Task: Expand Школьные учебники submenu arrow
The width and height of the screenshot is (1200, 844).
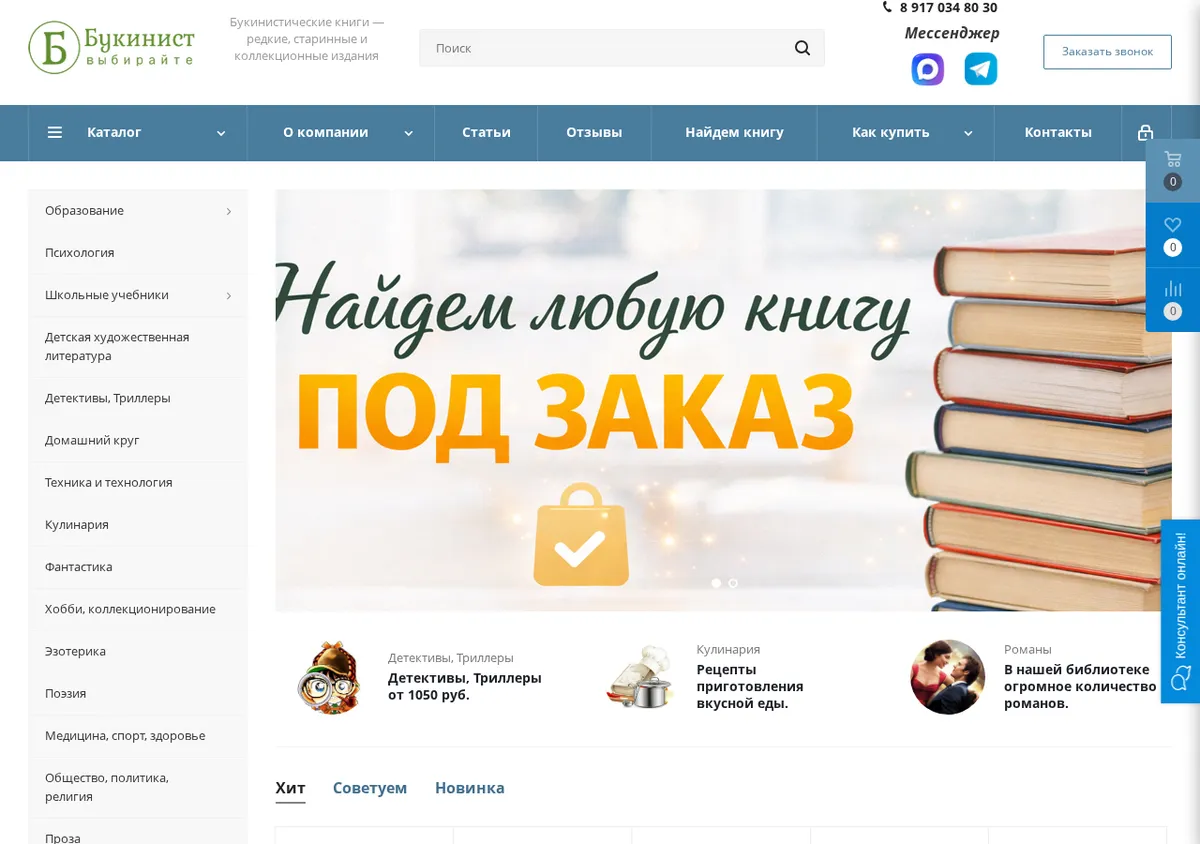Action: coord(228,296)
